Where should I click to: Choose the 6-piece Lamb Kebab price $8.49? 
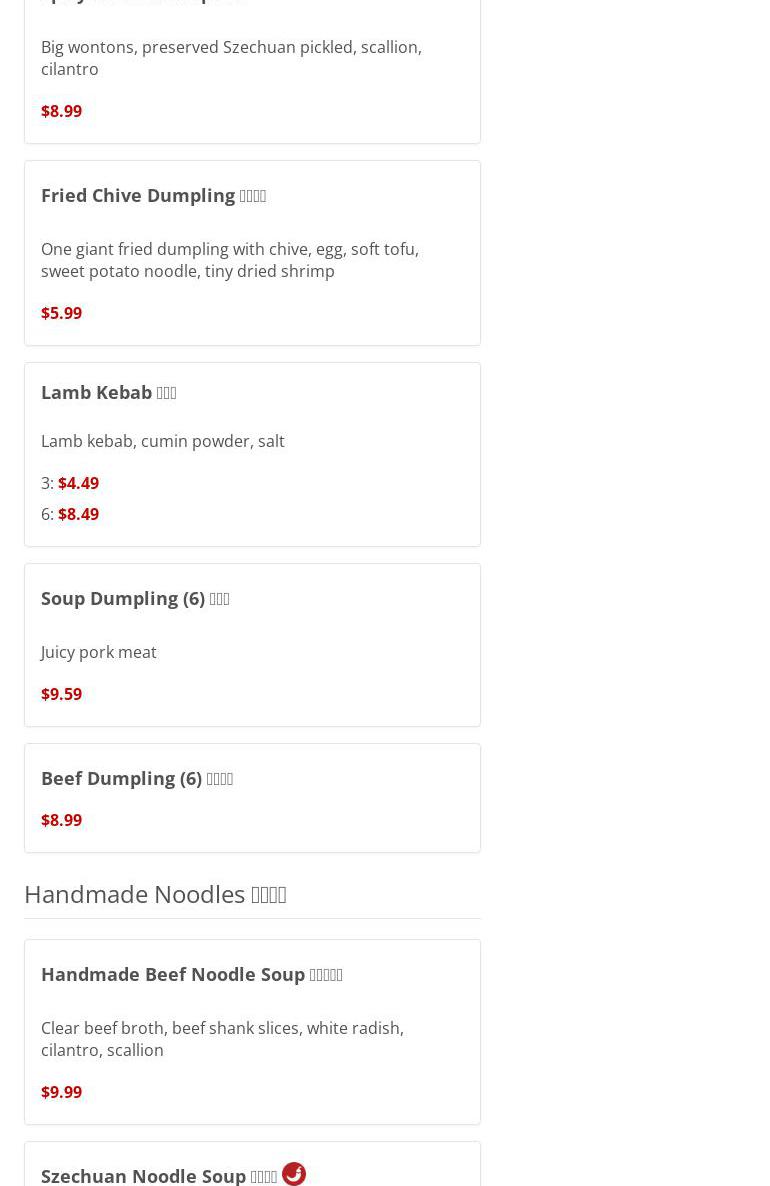coord(78,514)
